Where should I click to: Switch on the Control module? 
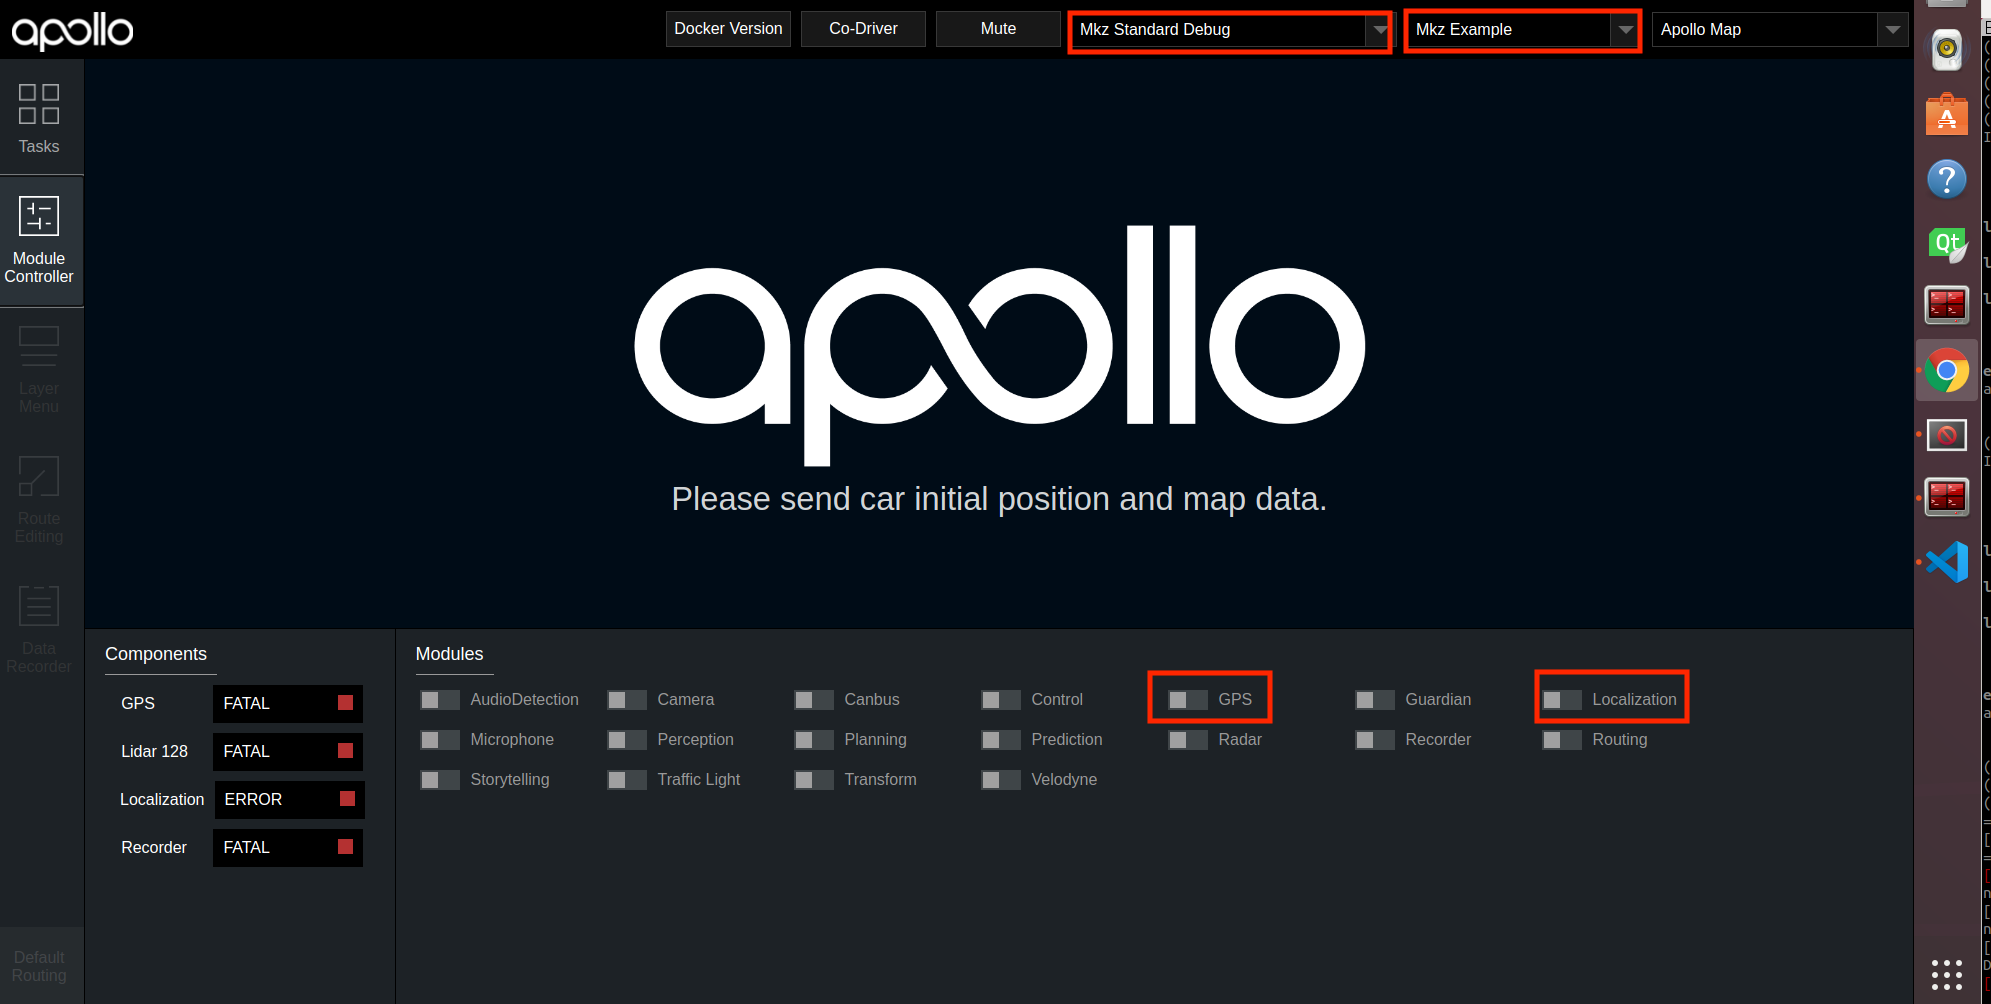[x=1001, y=700]
